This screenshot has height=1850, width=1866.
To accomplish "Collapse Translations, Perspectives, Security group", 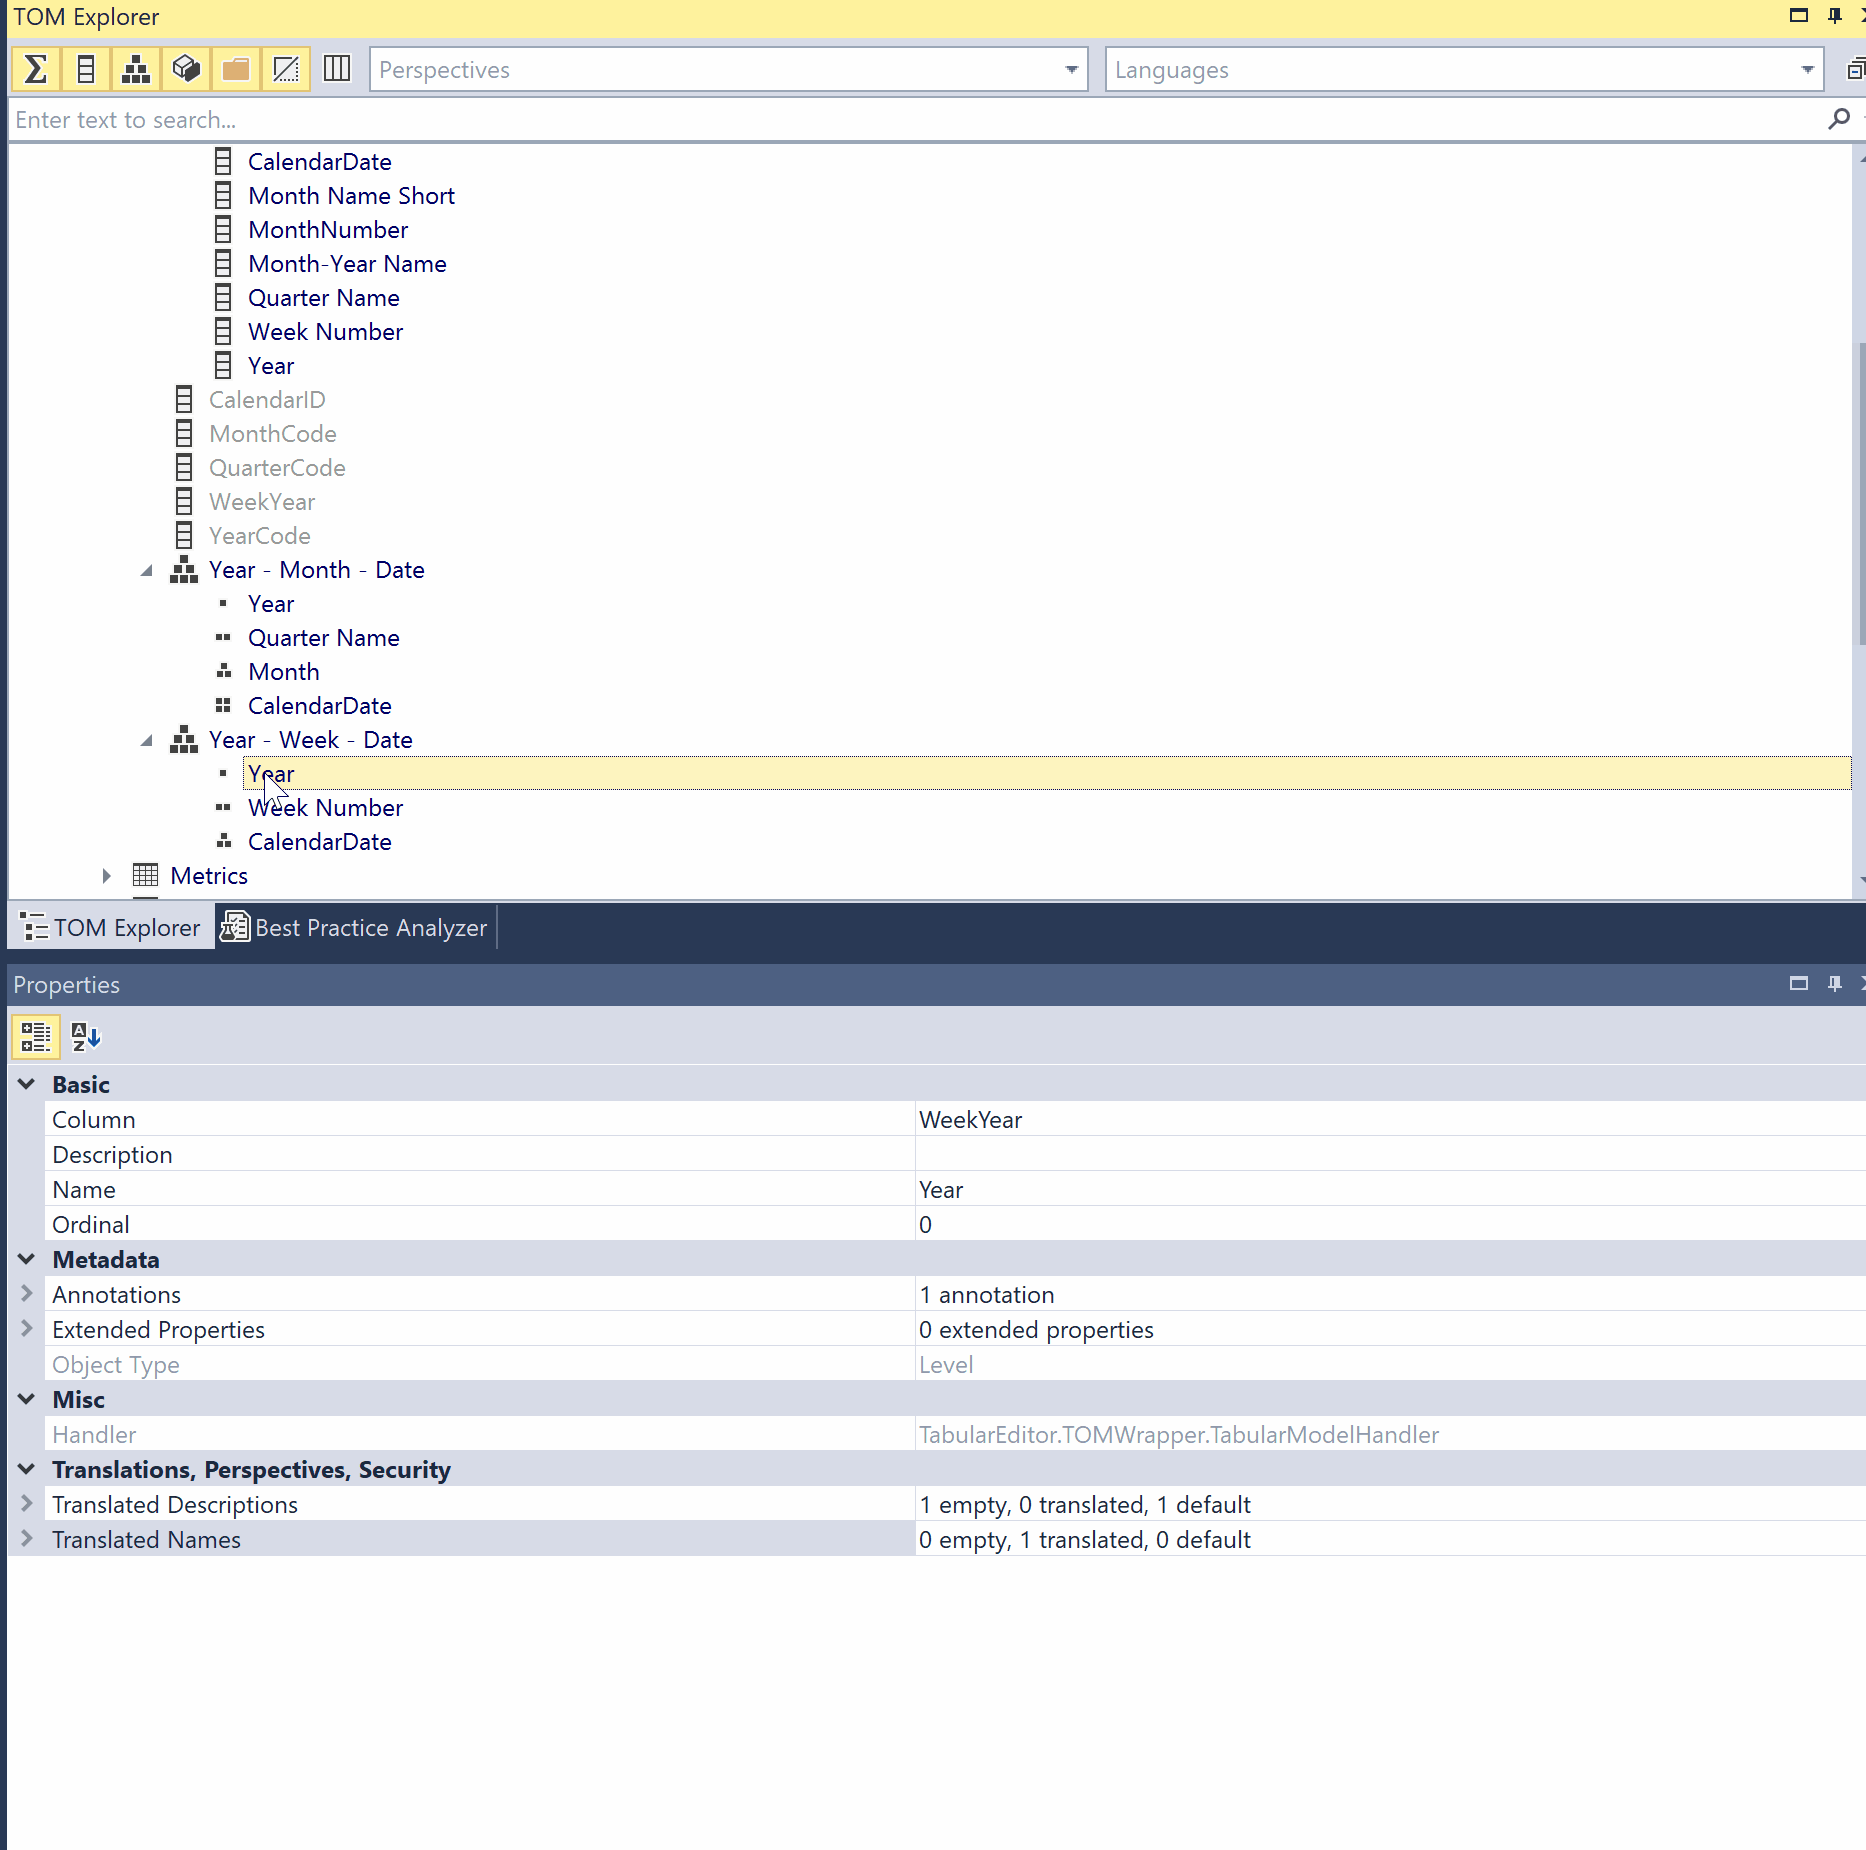I will coord(27,1469).
